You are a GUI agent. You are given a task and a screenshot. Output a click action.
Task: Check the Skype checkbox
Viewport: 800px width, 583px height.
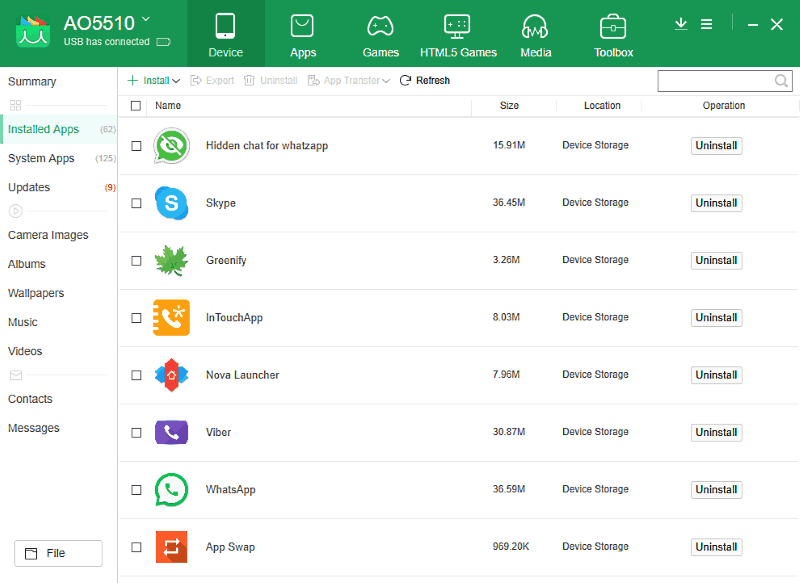(136, 203)
